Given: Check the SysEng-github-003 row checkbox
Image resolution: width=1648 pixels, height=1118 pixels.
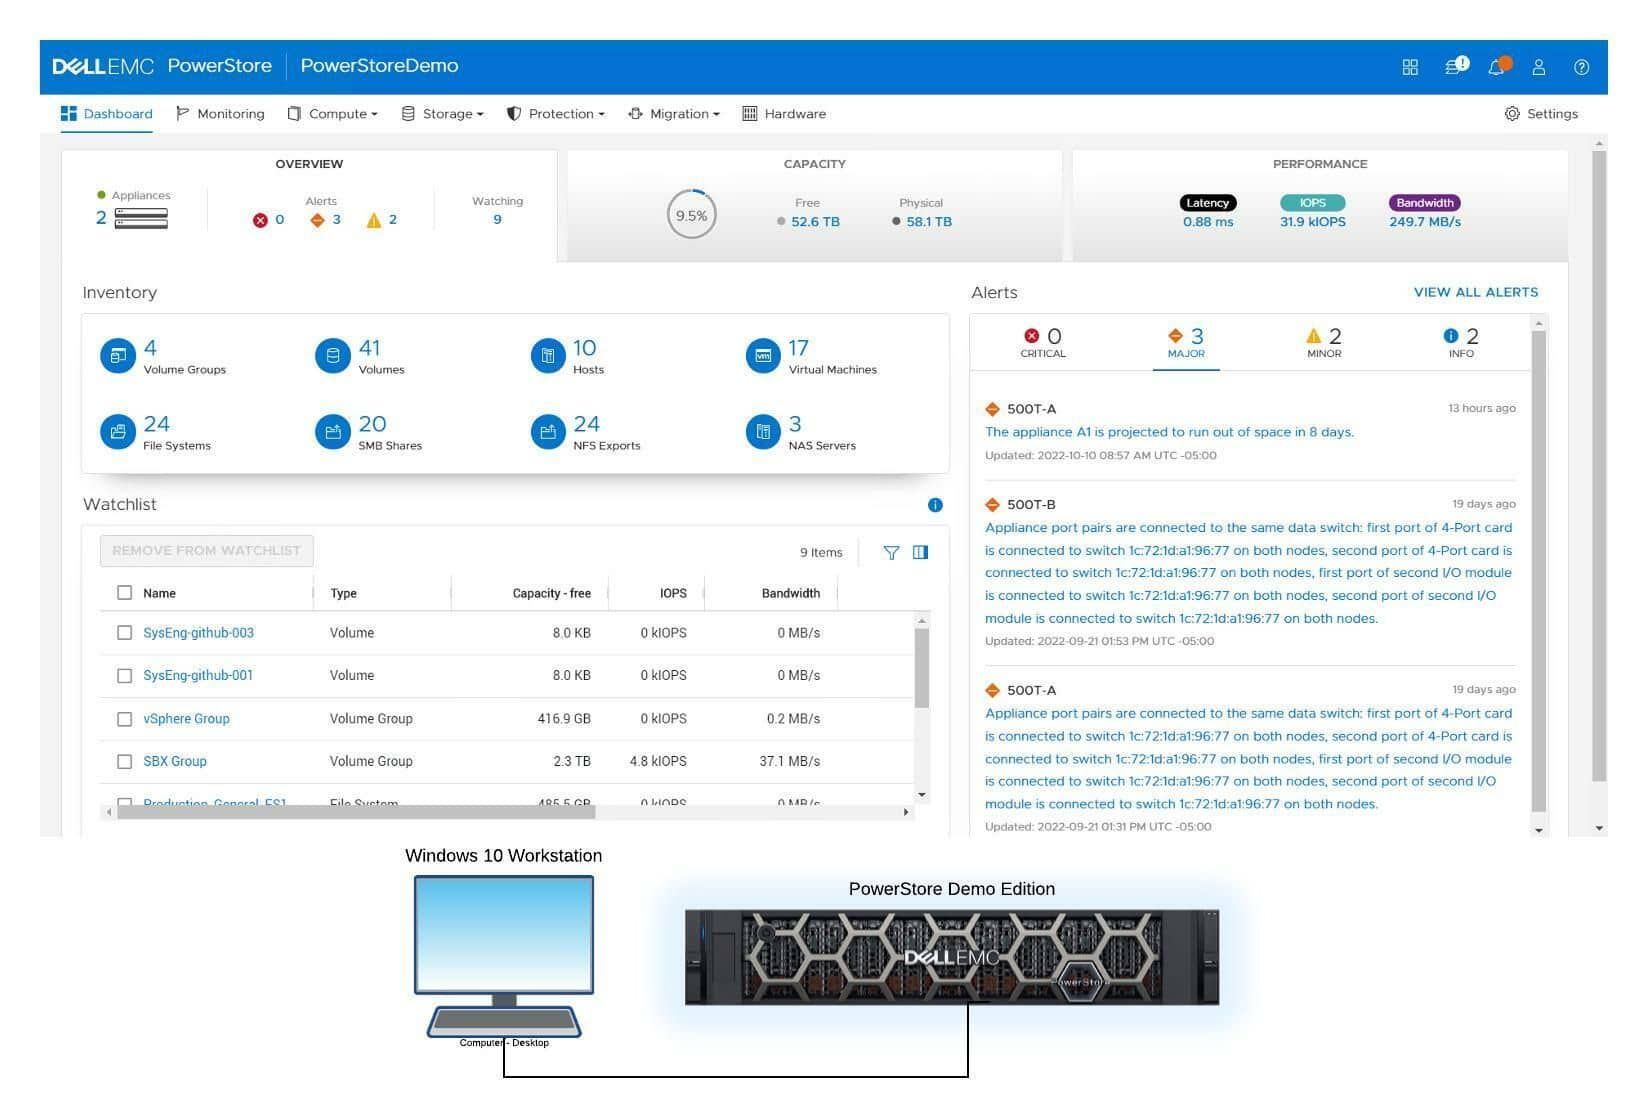Looking at the screenshot, I should tap(124, 633).
